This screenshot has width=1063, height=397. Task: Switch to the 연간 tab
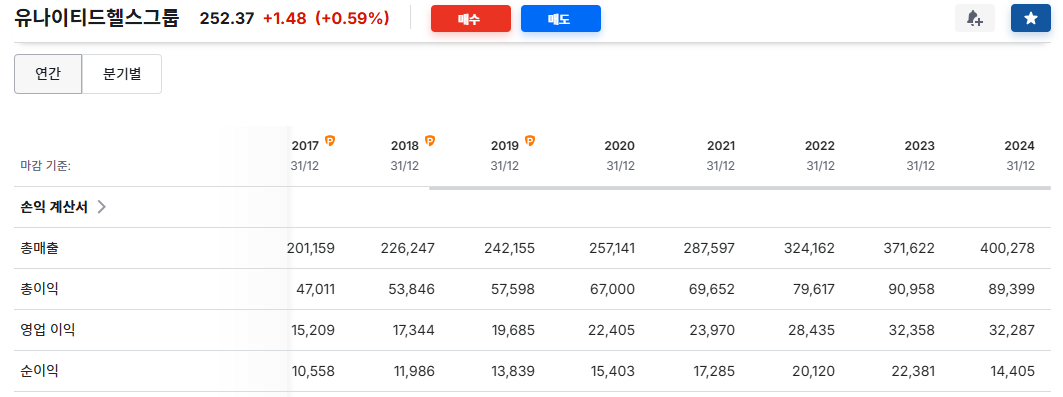coord(48,74)
